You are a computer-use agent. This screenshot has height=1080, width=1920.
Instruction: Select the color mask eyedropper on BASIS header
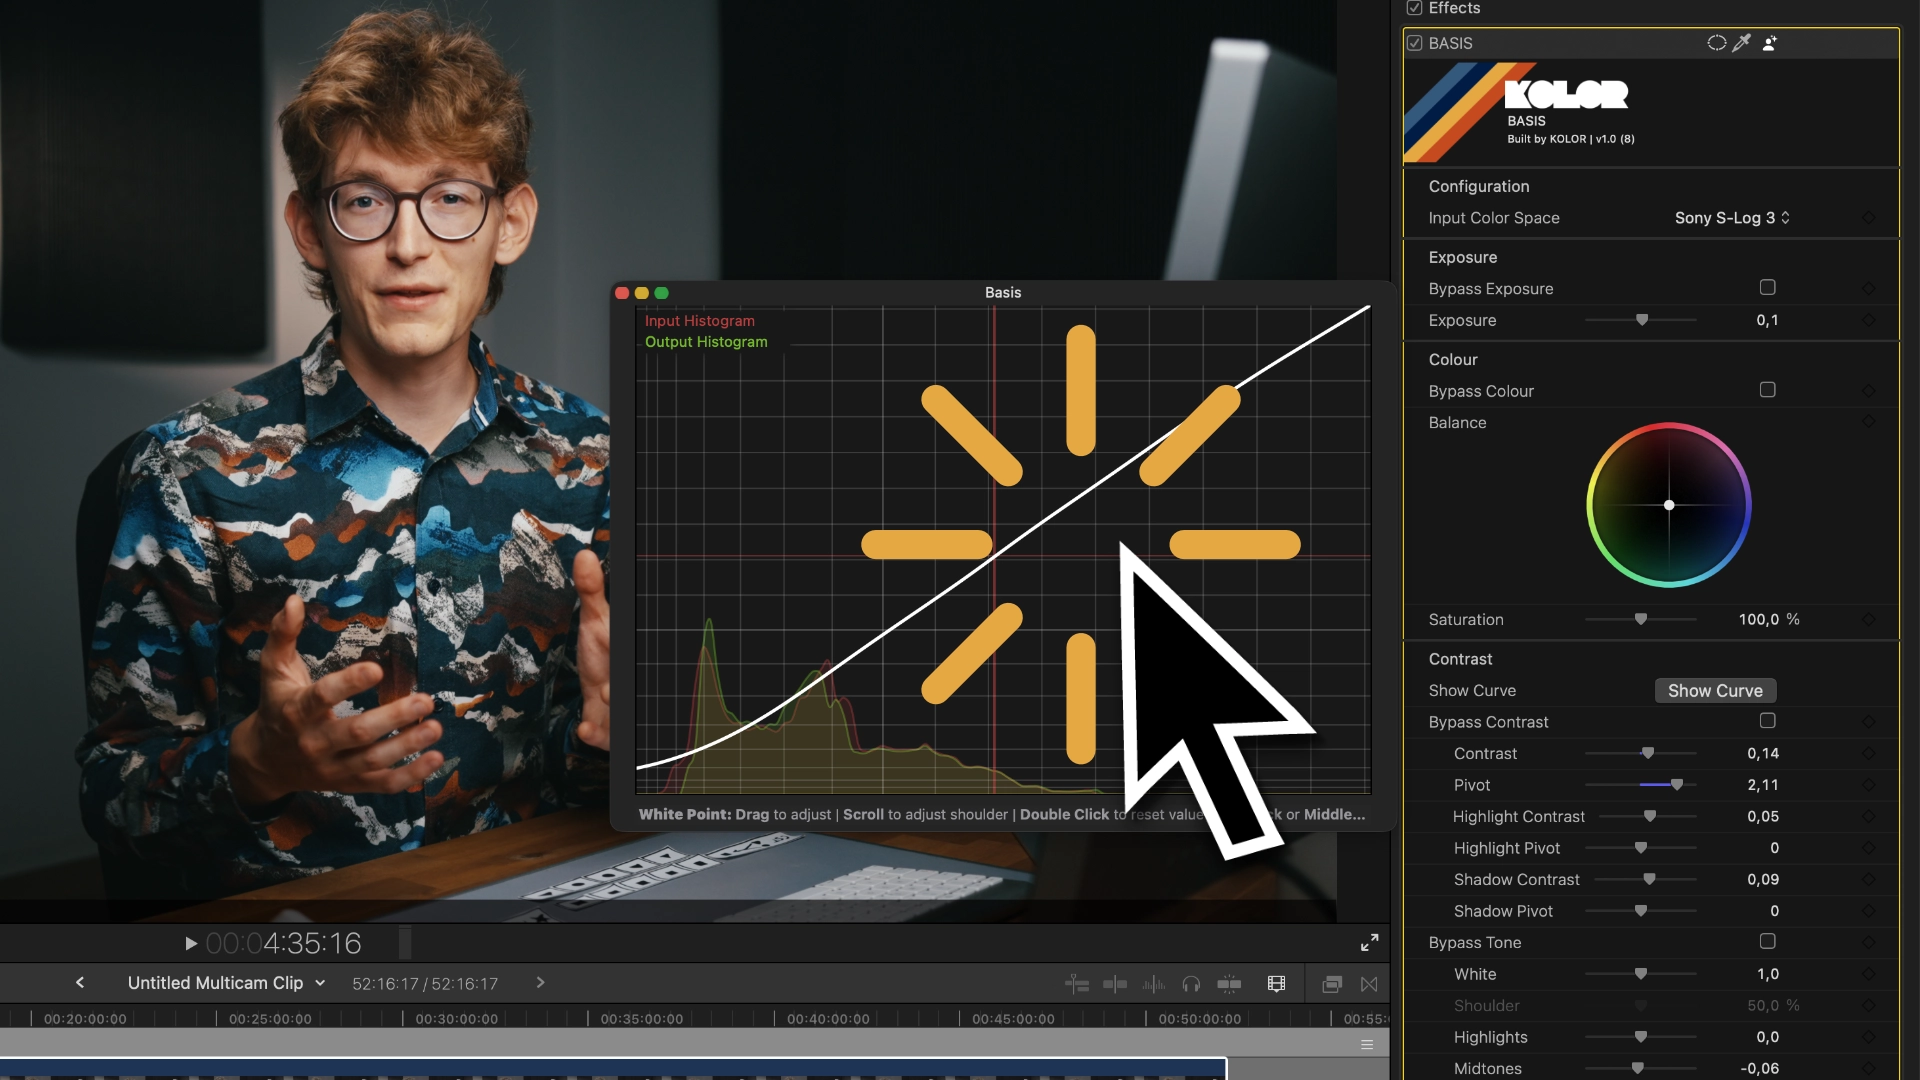click(x=1742, y=43)
